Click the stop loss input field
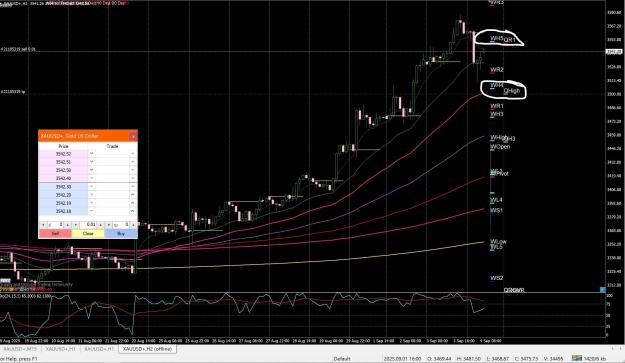Viewport: 625px width, 363px height. 55,225
